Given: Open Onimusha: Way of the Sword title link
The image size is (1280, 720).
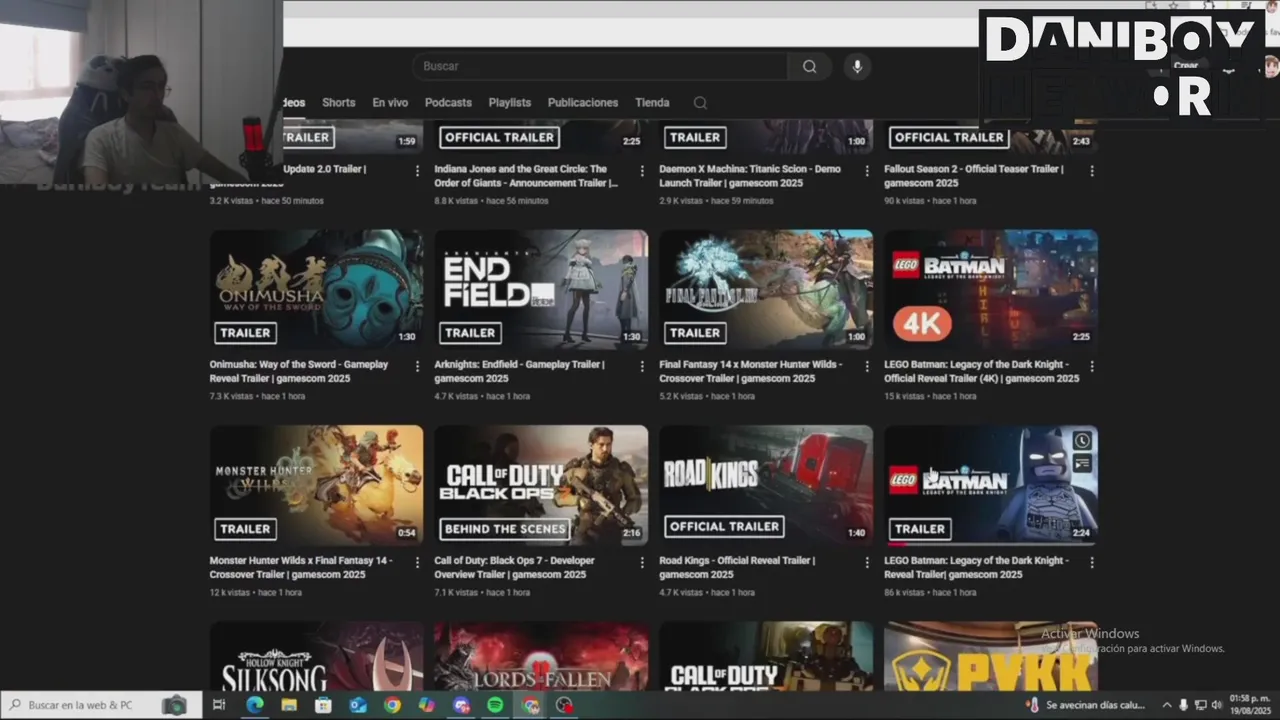Looking at the screenshot, I should 299,371.
